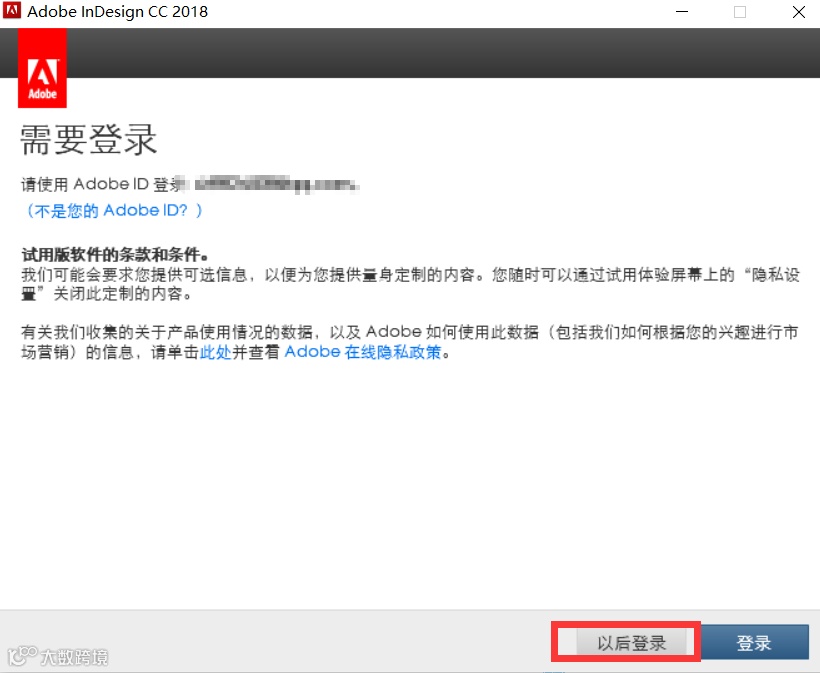Click the Adobe InDesign CC 2018 title text

[x=118, y=12]
